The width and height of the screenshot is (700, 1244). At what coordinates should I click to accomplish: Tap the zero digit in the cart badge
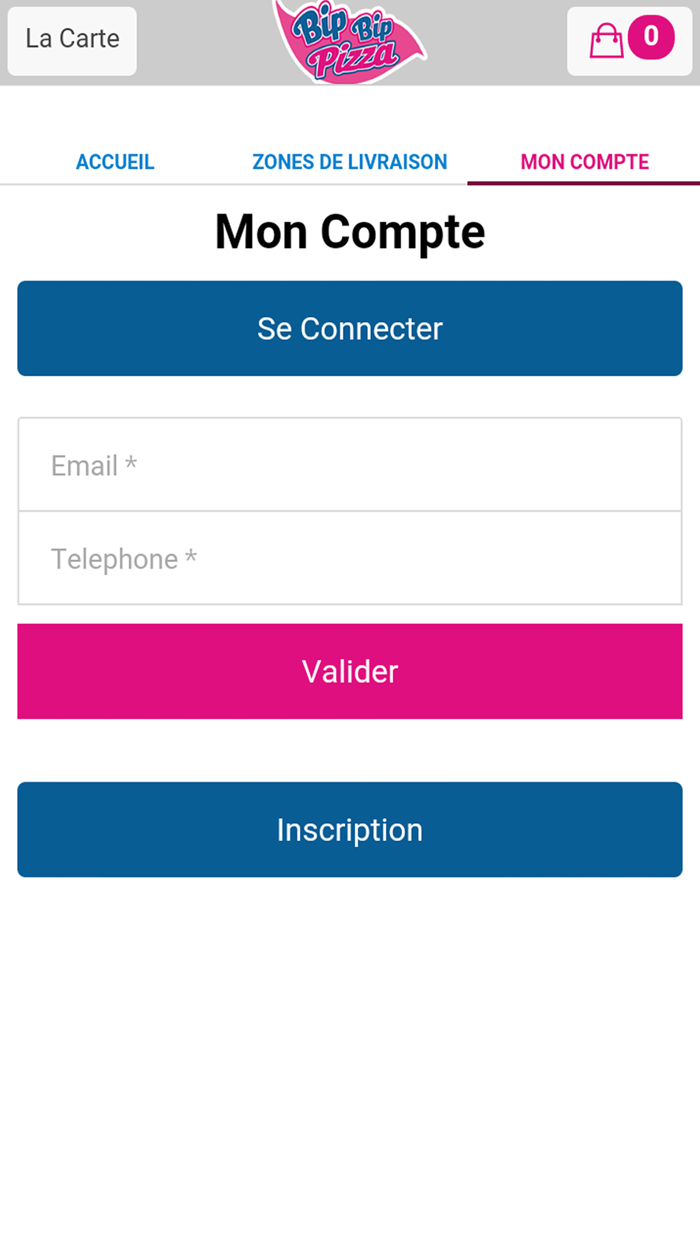click(x=651, y=37)
